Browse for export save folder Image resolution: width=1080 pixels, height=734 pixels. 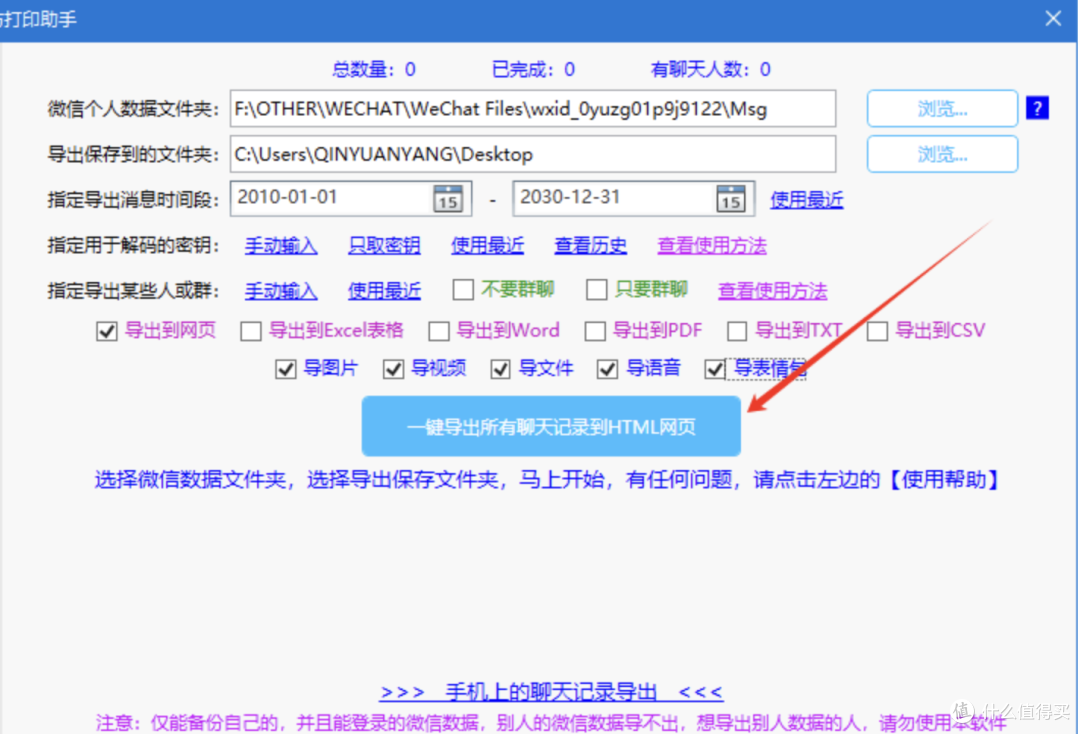(942, 154)
